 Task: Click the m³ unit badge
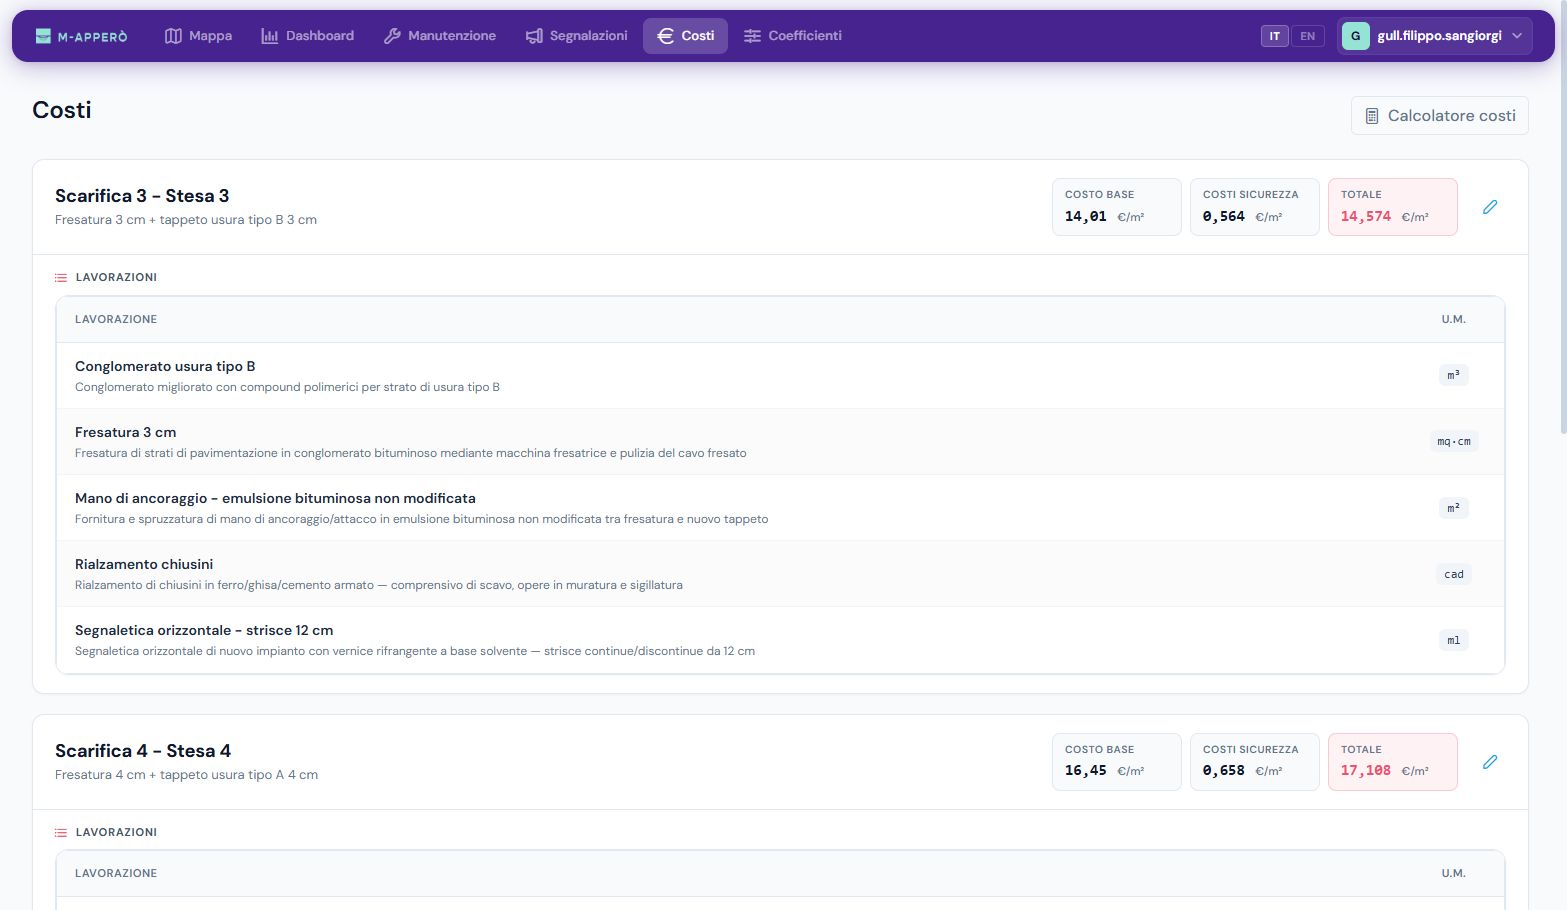pyautogui.click(x=1454, y=376)
